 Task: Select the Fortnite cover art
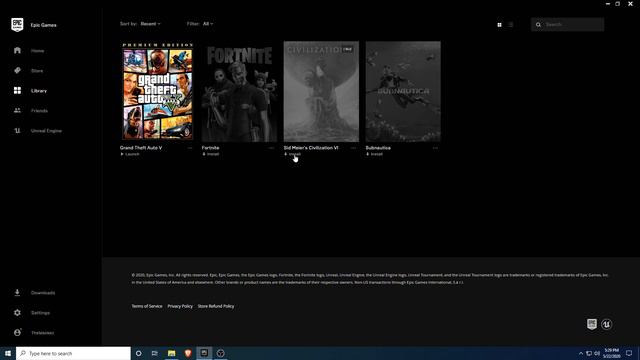239,91
